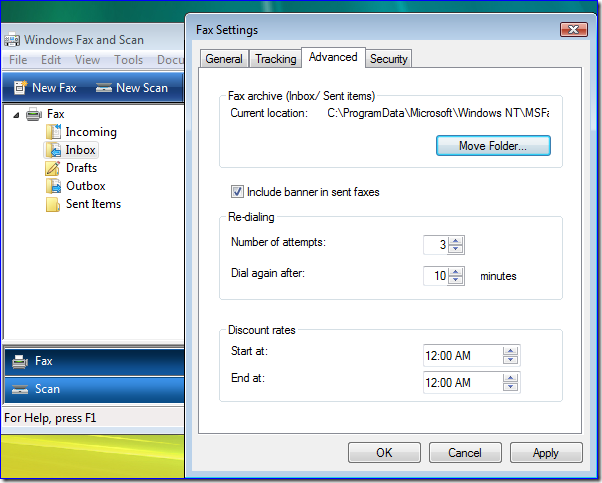Viewport: 602px width, 483px height.
Task: Click the New Fax toolbar icon
Action: click(x=20, y=88)
